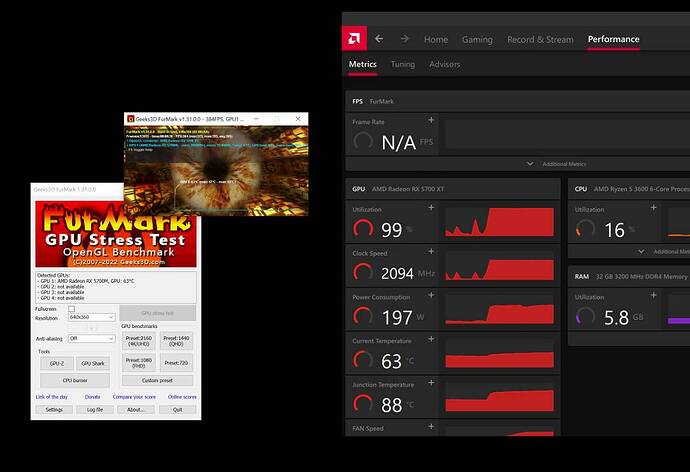
Task: Click the Frame Rate circular gauge icon
Action: pos(363,141)
